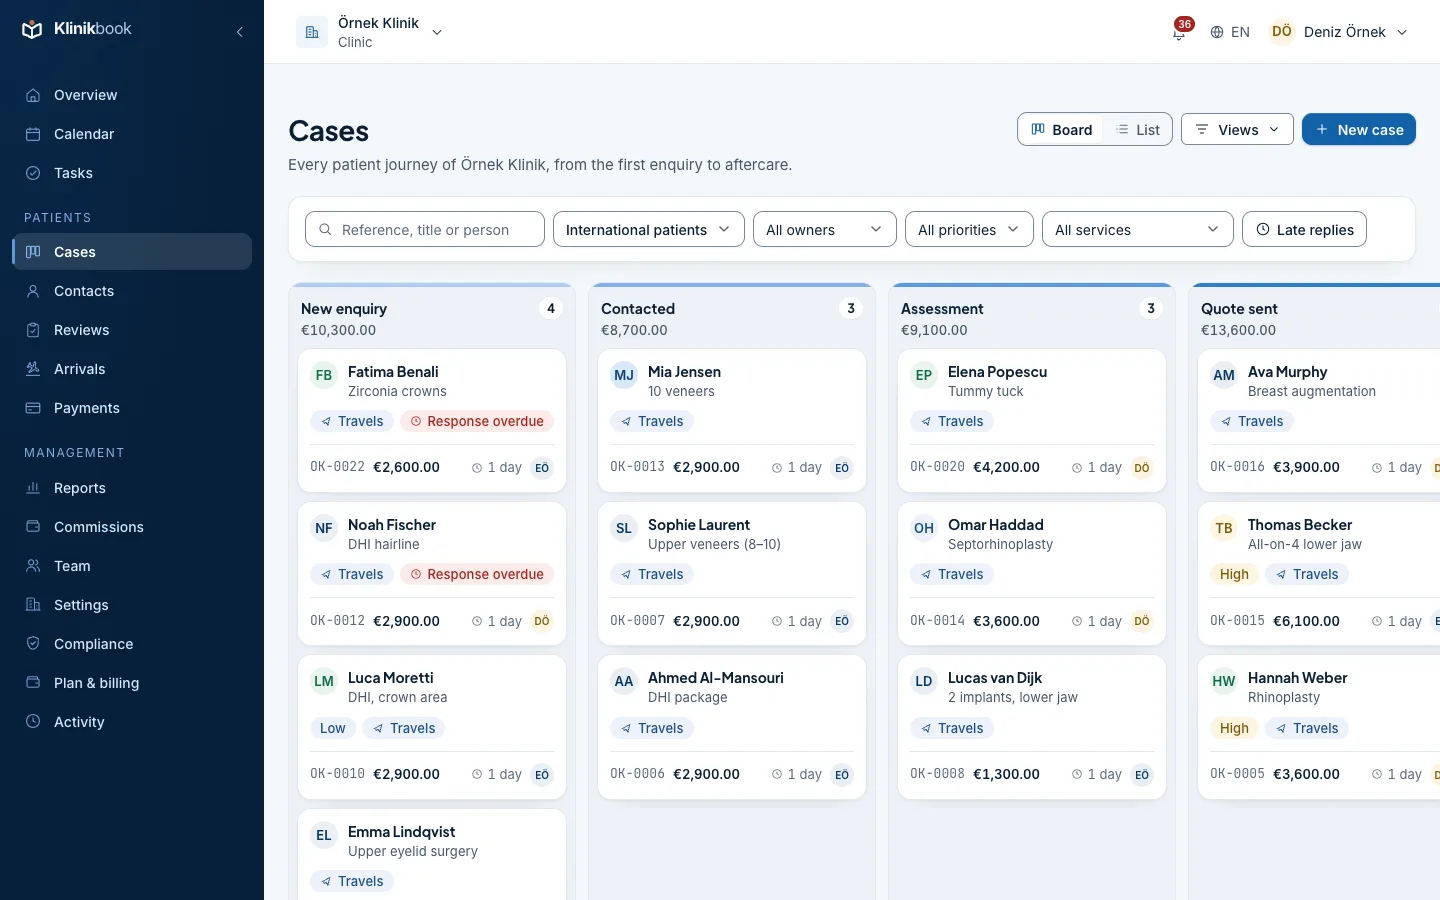Screen dimensions: 1440x900
Task: Click Thomas Becker's TB avatar
Action: tap(1224, 529)
